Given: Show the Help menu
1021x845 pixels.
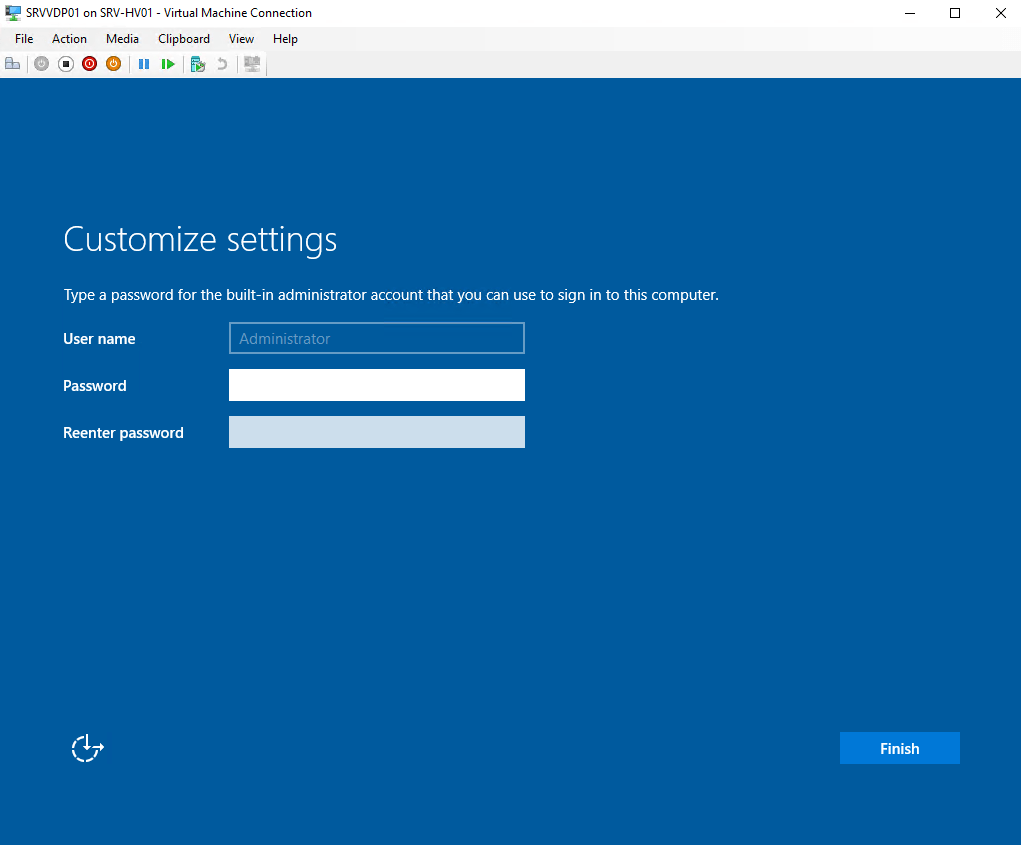Looking at the screenshot, I should [x=285, y=39].
